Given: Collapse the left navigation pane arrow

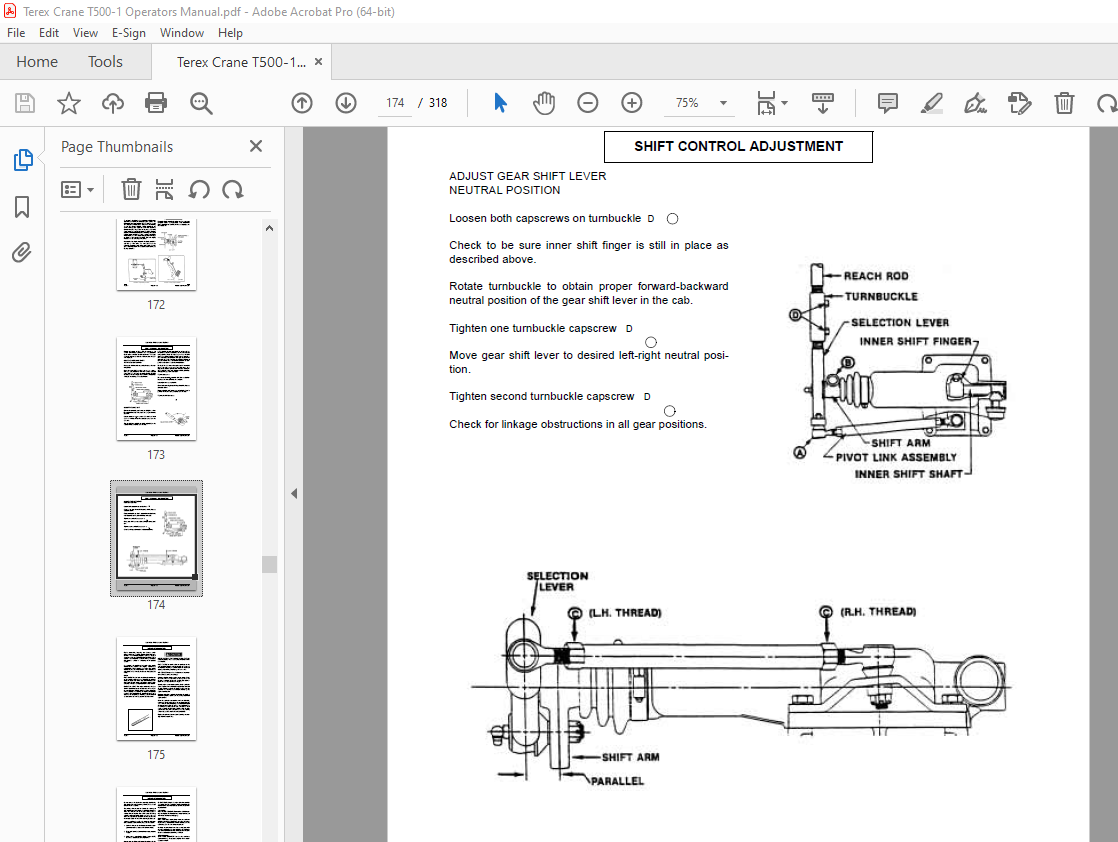Looking at the screenshot, I should coord(294,493).
